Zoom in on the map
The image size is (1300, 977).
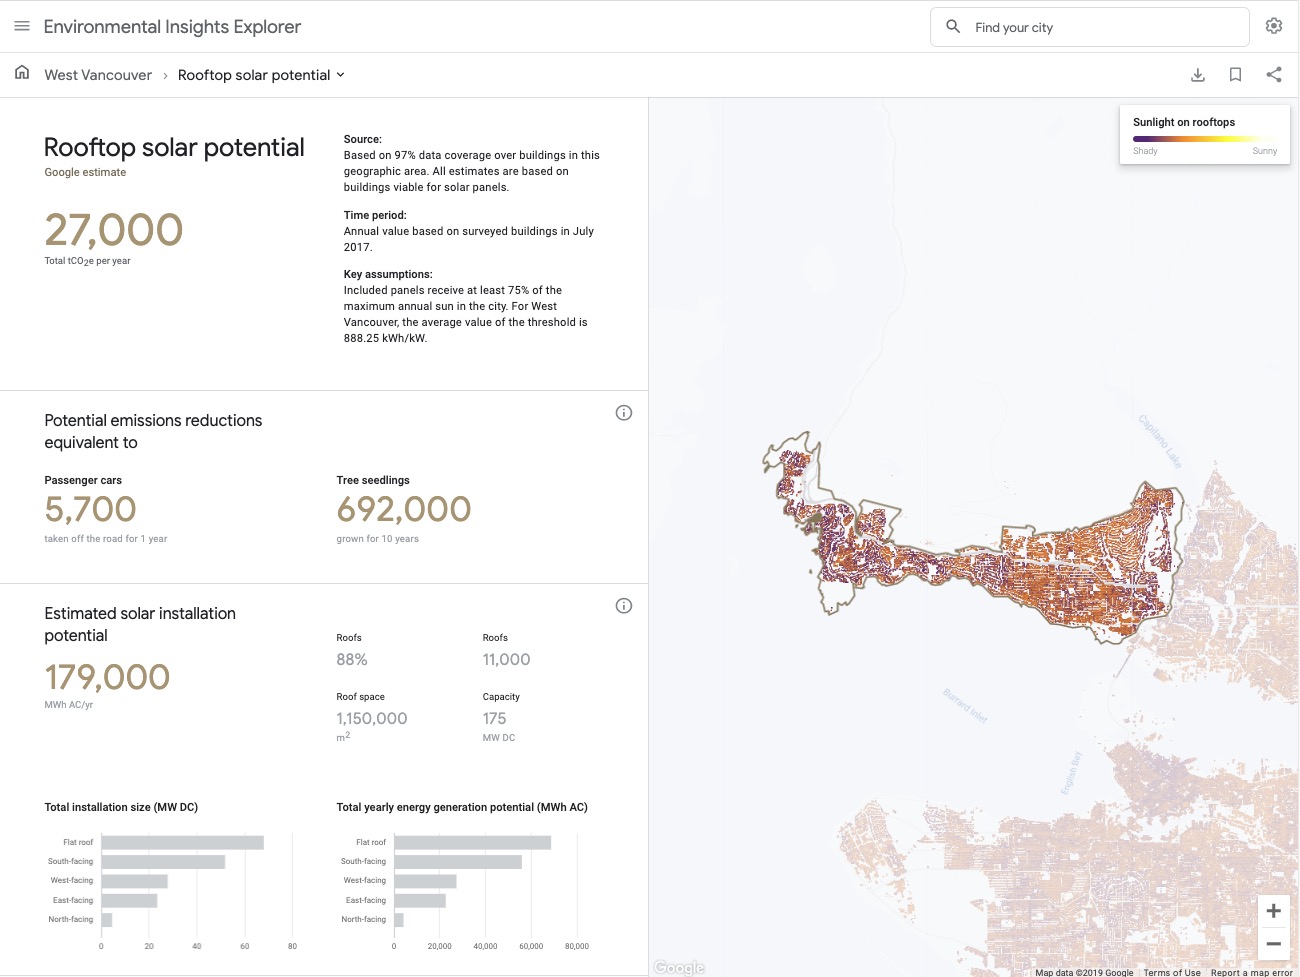click(1273, 911)
